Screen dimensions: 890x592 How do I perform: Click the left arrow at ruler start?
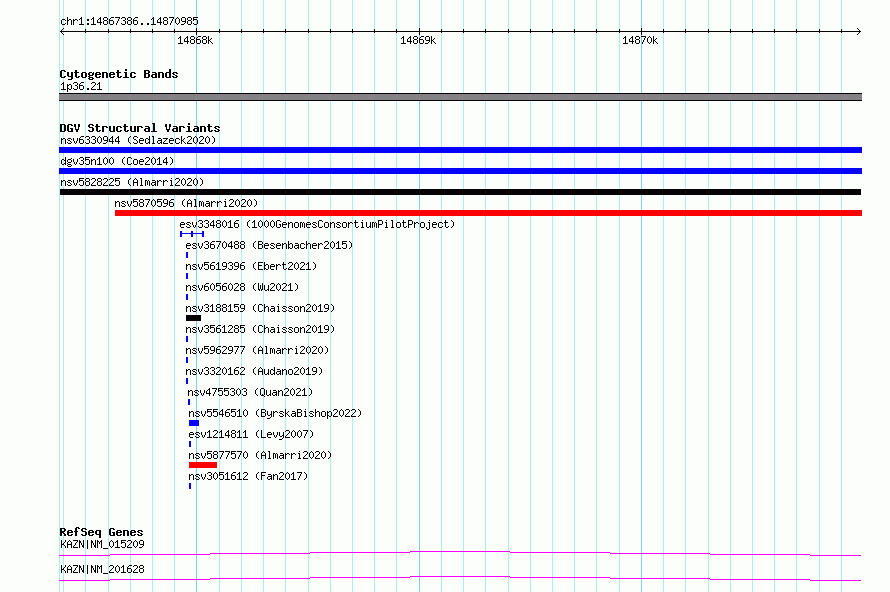point(62,32)
